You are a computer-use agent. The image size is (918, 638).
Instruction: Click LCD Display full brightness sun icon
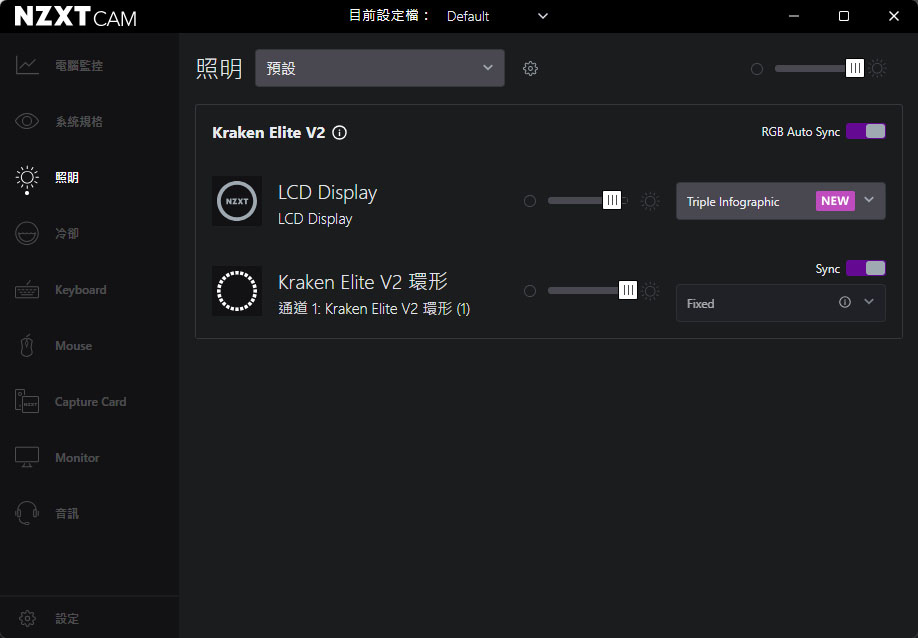650,201
